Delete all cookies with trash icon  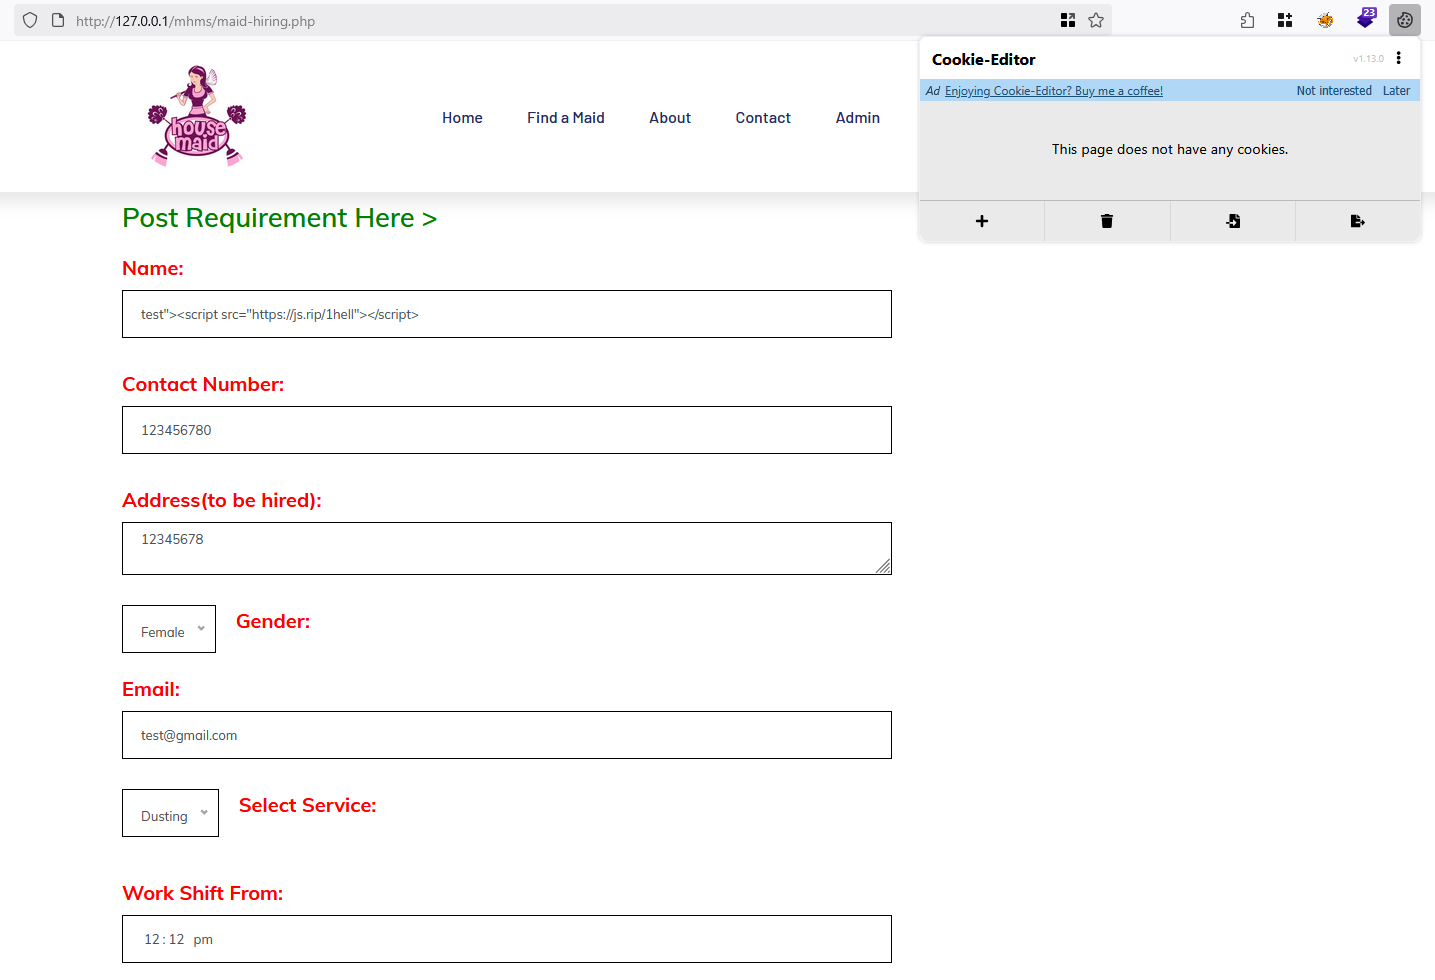1107,221
